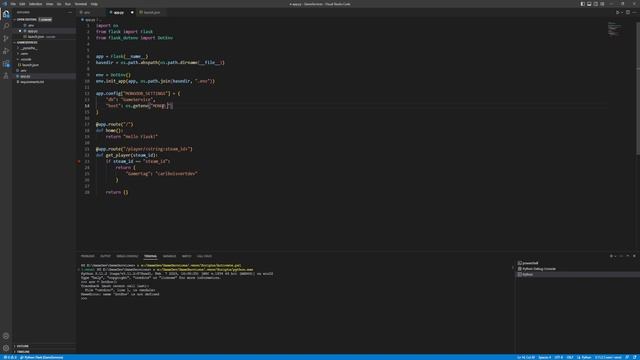This screenshot has width=640, height=360.
Task: Open the View menu
Action: tap(49, 4)
